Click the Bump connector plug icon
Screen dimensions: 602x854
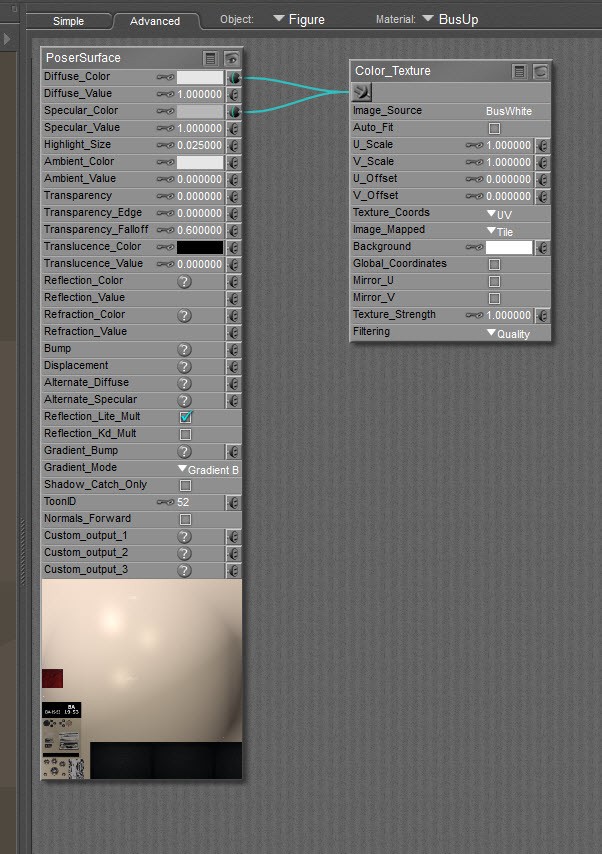[234, 349]
